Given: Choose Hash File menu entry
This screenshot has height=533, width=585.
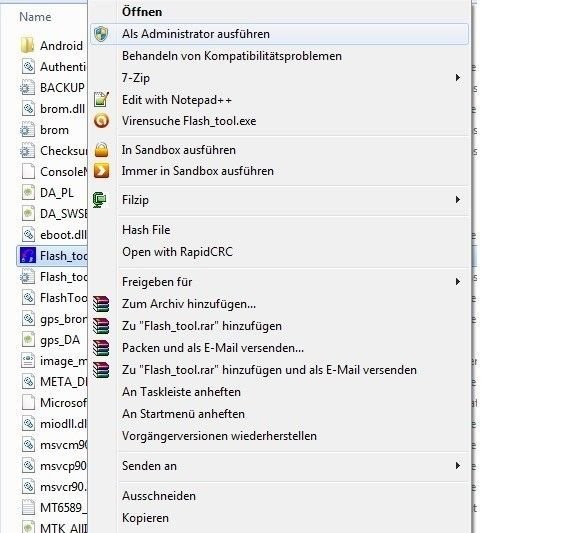Looking at the screenshot, I should click(x=146, y=230).
